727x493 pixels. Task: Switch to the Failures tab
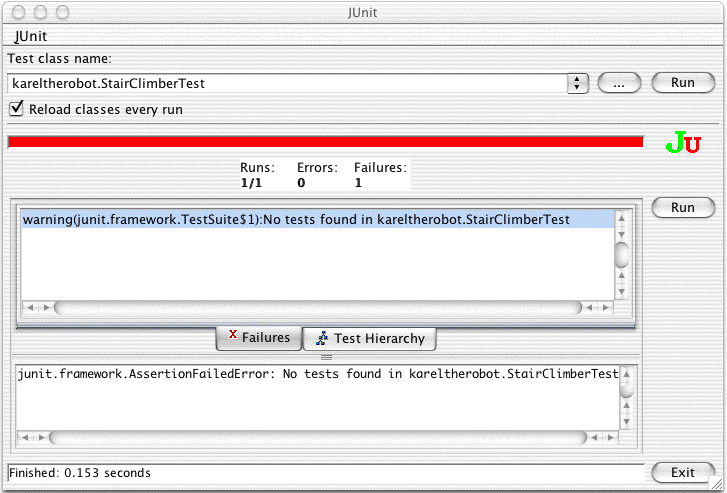pyautogui.click(x=259, y=338)
